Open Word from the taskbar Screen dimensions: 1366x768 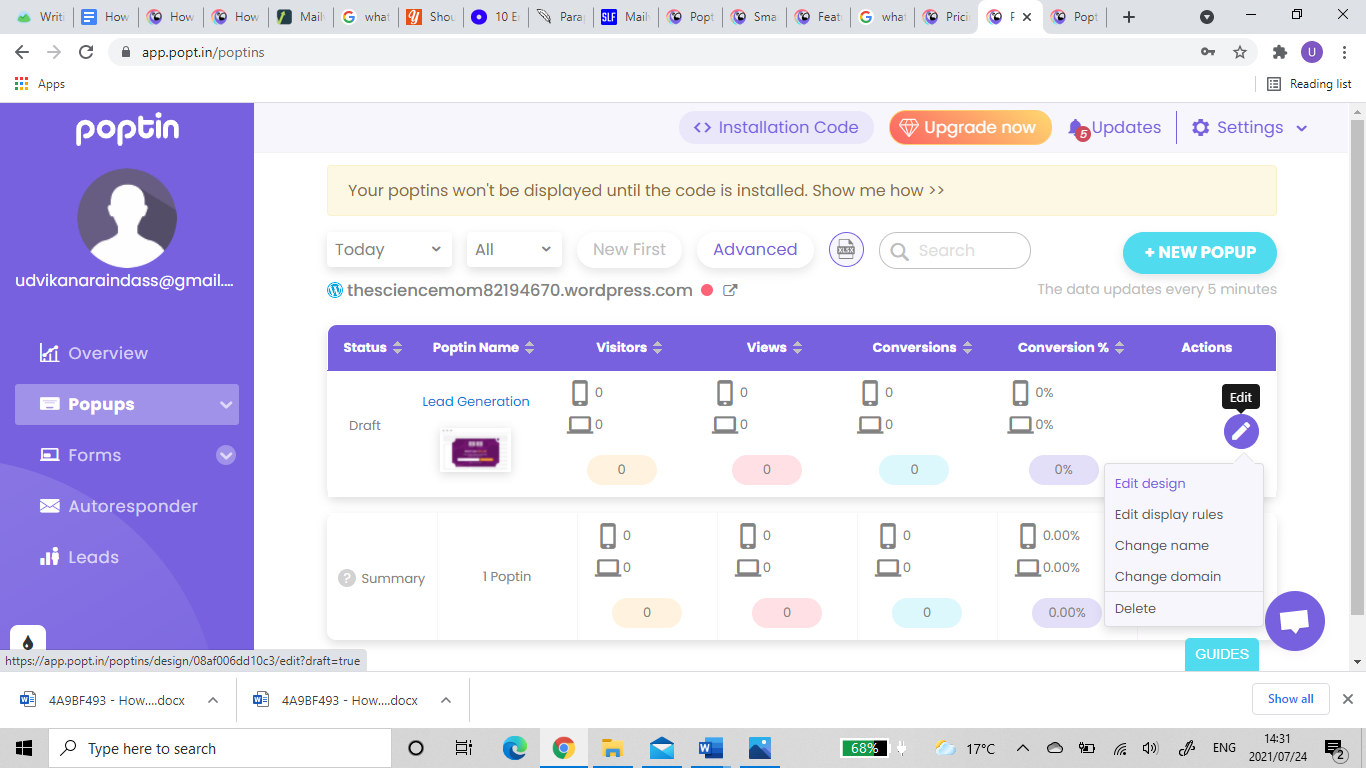click(x=710, y=748)
